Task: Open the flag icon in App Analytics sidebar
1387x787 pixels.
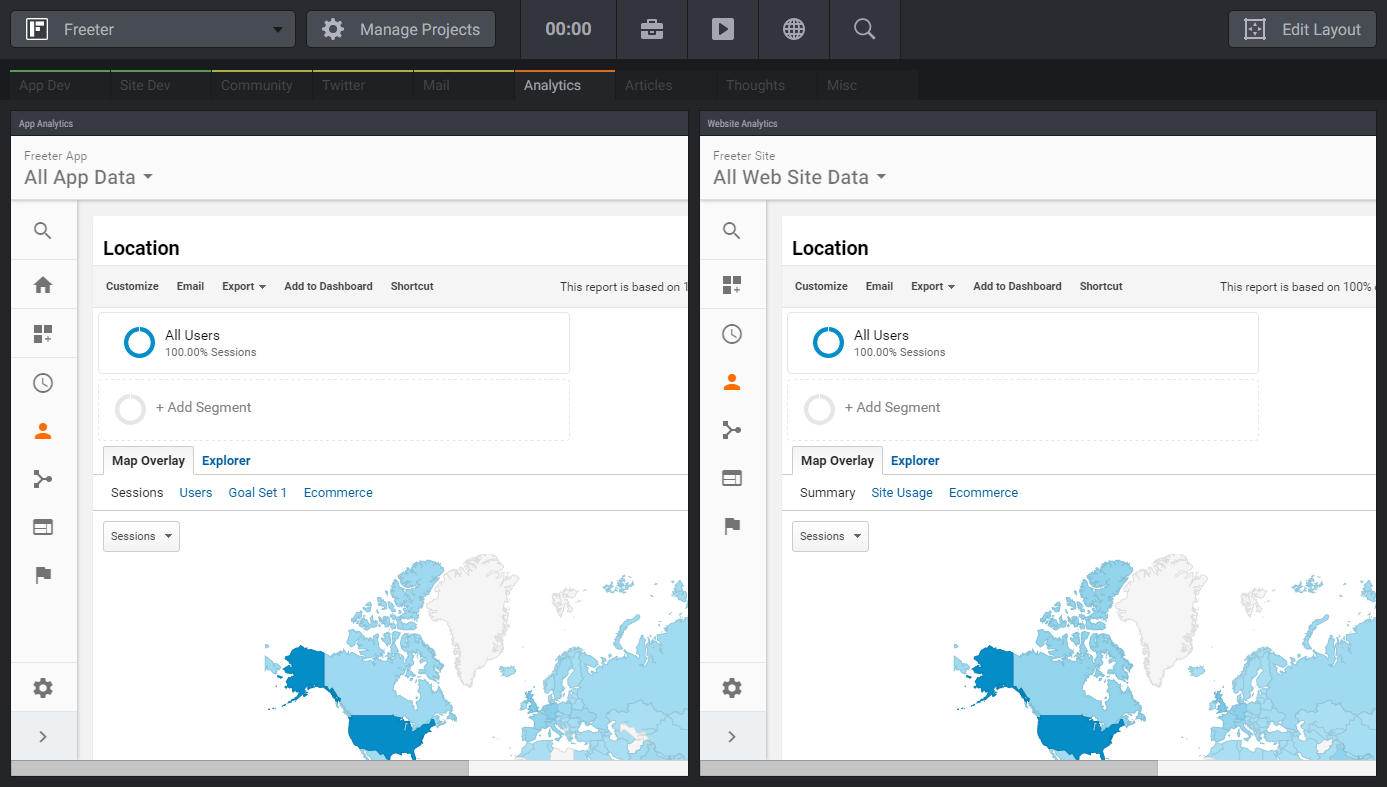Action: [x=43, y=575]
